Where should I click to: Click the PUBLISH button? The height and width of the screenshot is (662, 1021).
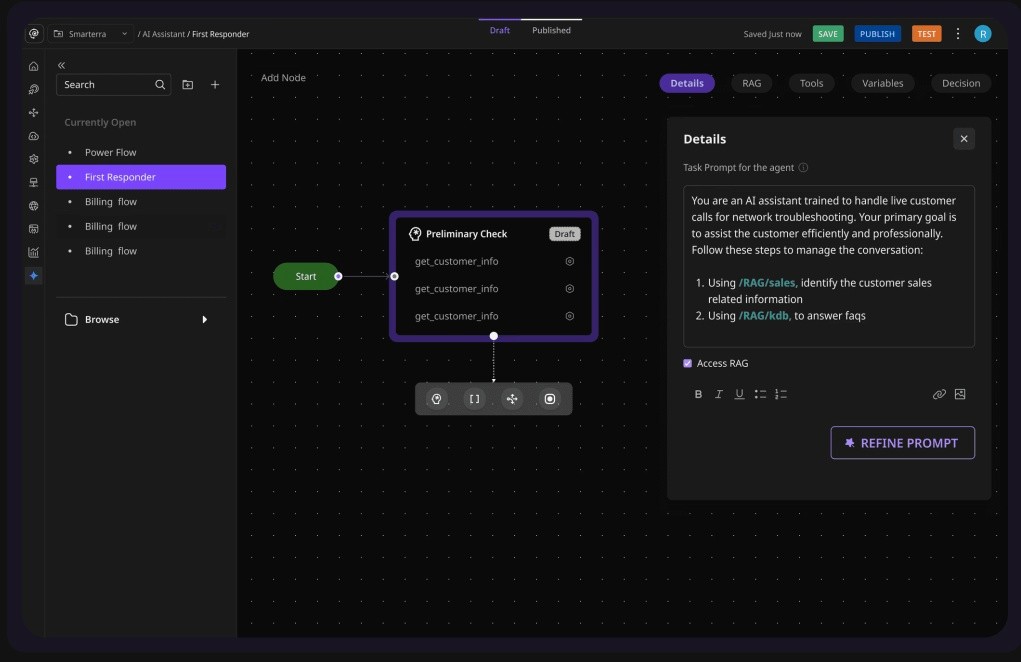[877, 34]
